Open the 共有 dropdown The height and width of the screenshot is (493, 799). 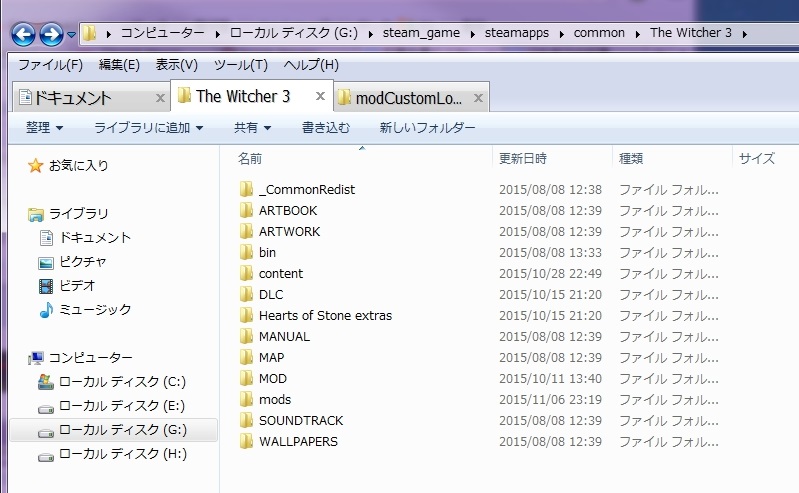pyautogui.click(x=252, y=127)
